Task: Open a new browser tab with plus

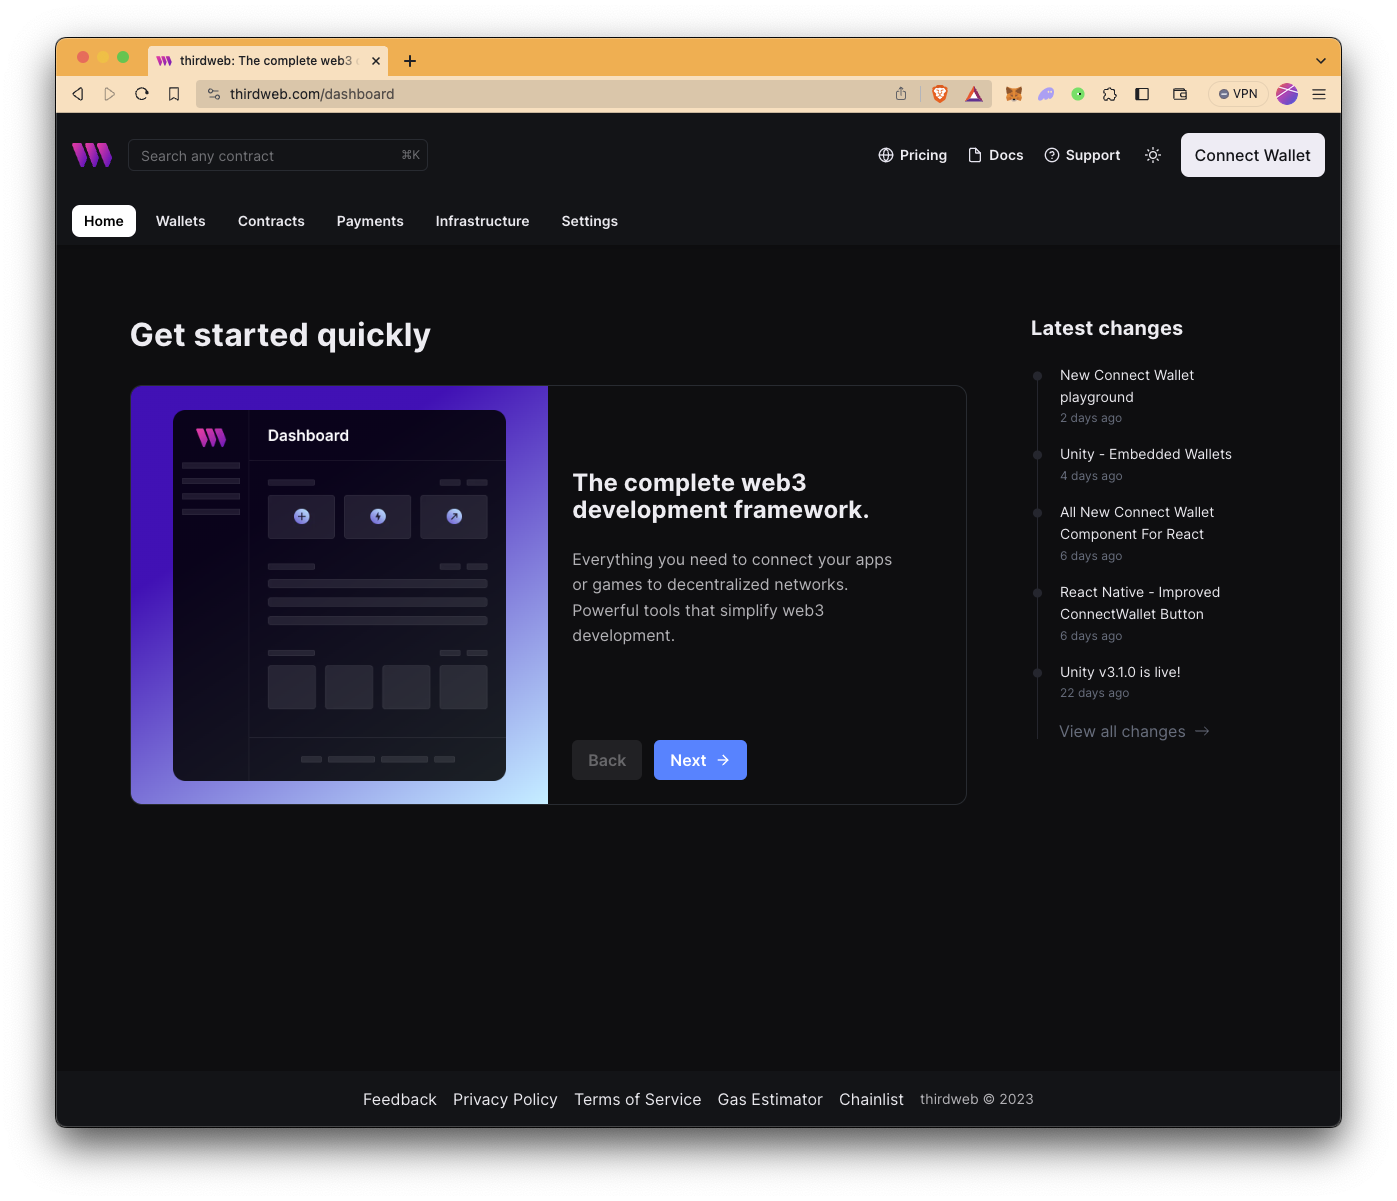Action: (x=410, y=61)
